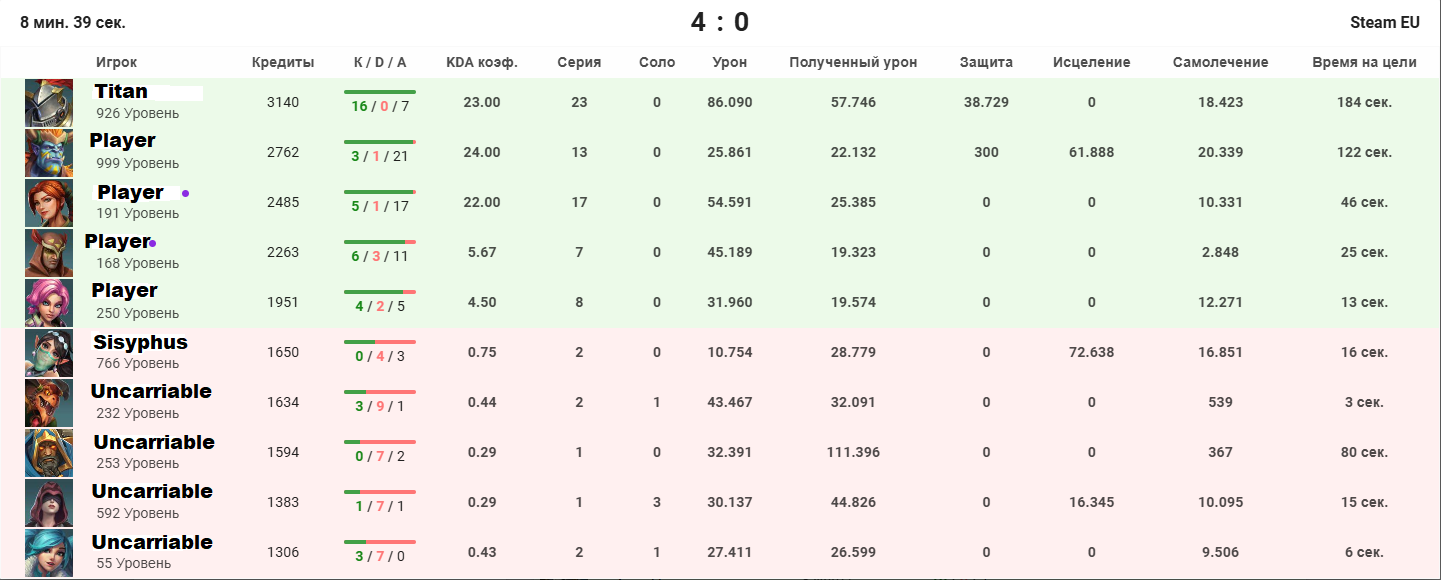Sort by the Кредиты column header
This screenshot has height=580, width=1441.
(283, 62)
